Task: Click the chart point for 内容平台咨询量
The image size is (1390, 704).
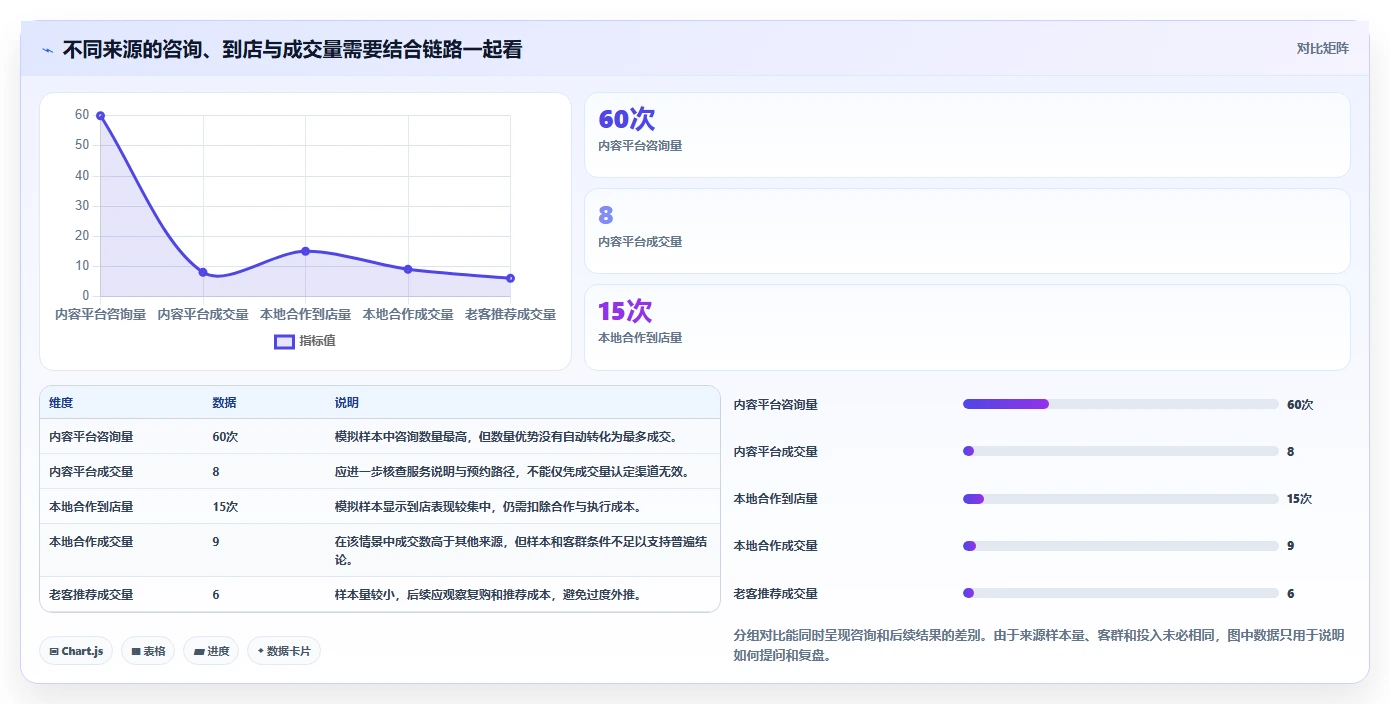Action: click(100, 116)
